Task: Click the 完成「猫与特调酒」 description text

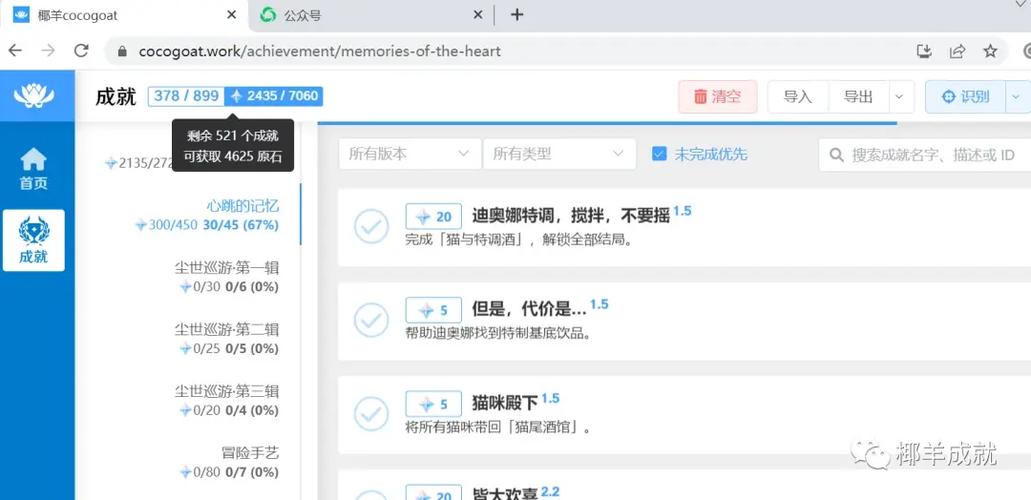Action: point(519,240)
